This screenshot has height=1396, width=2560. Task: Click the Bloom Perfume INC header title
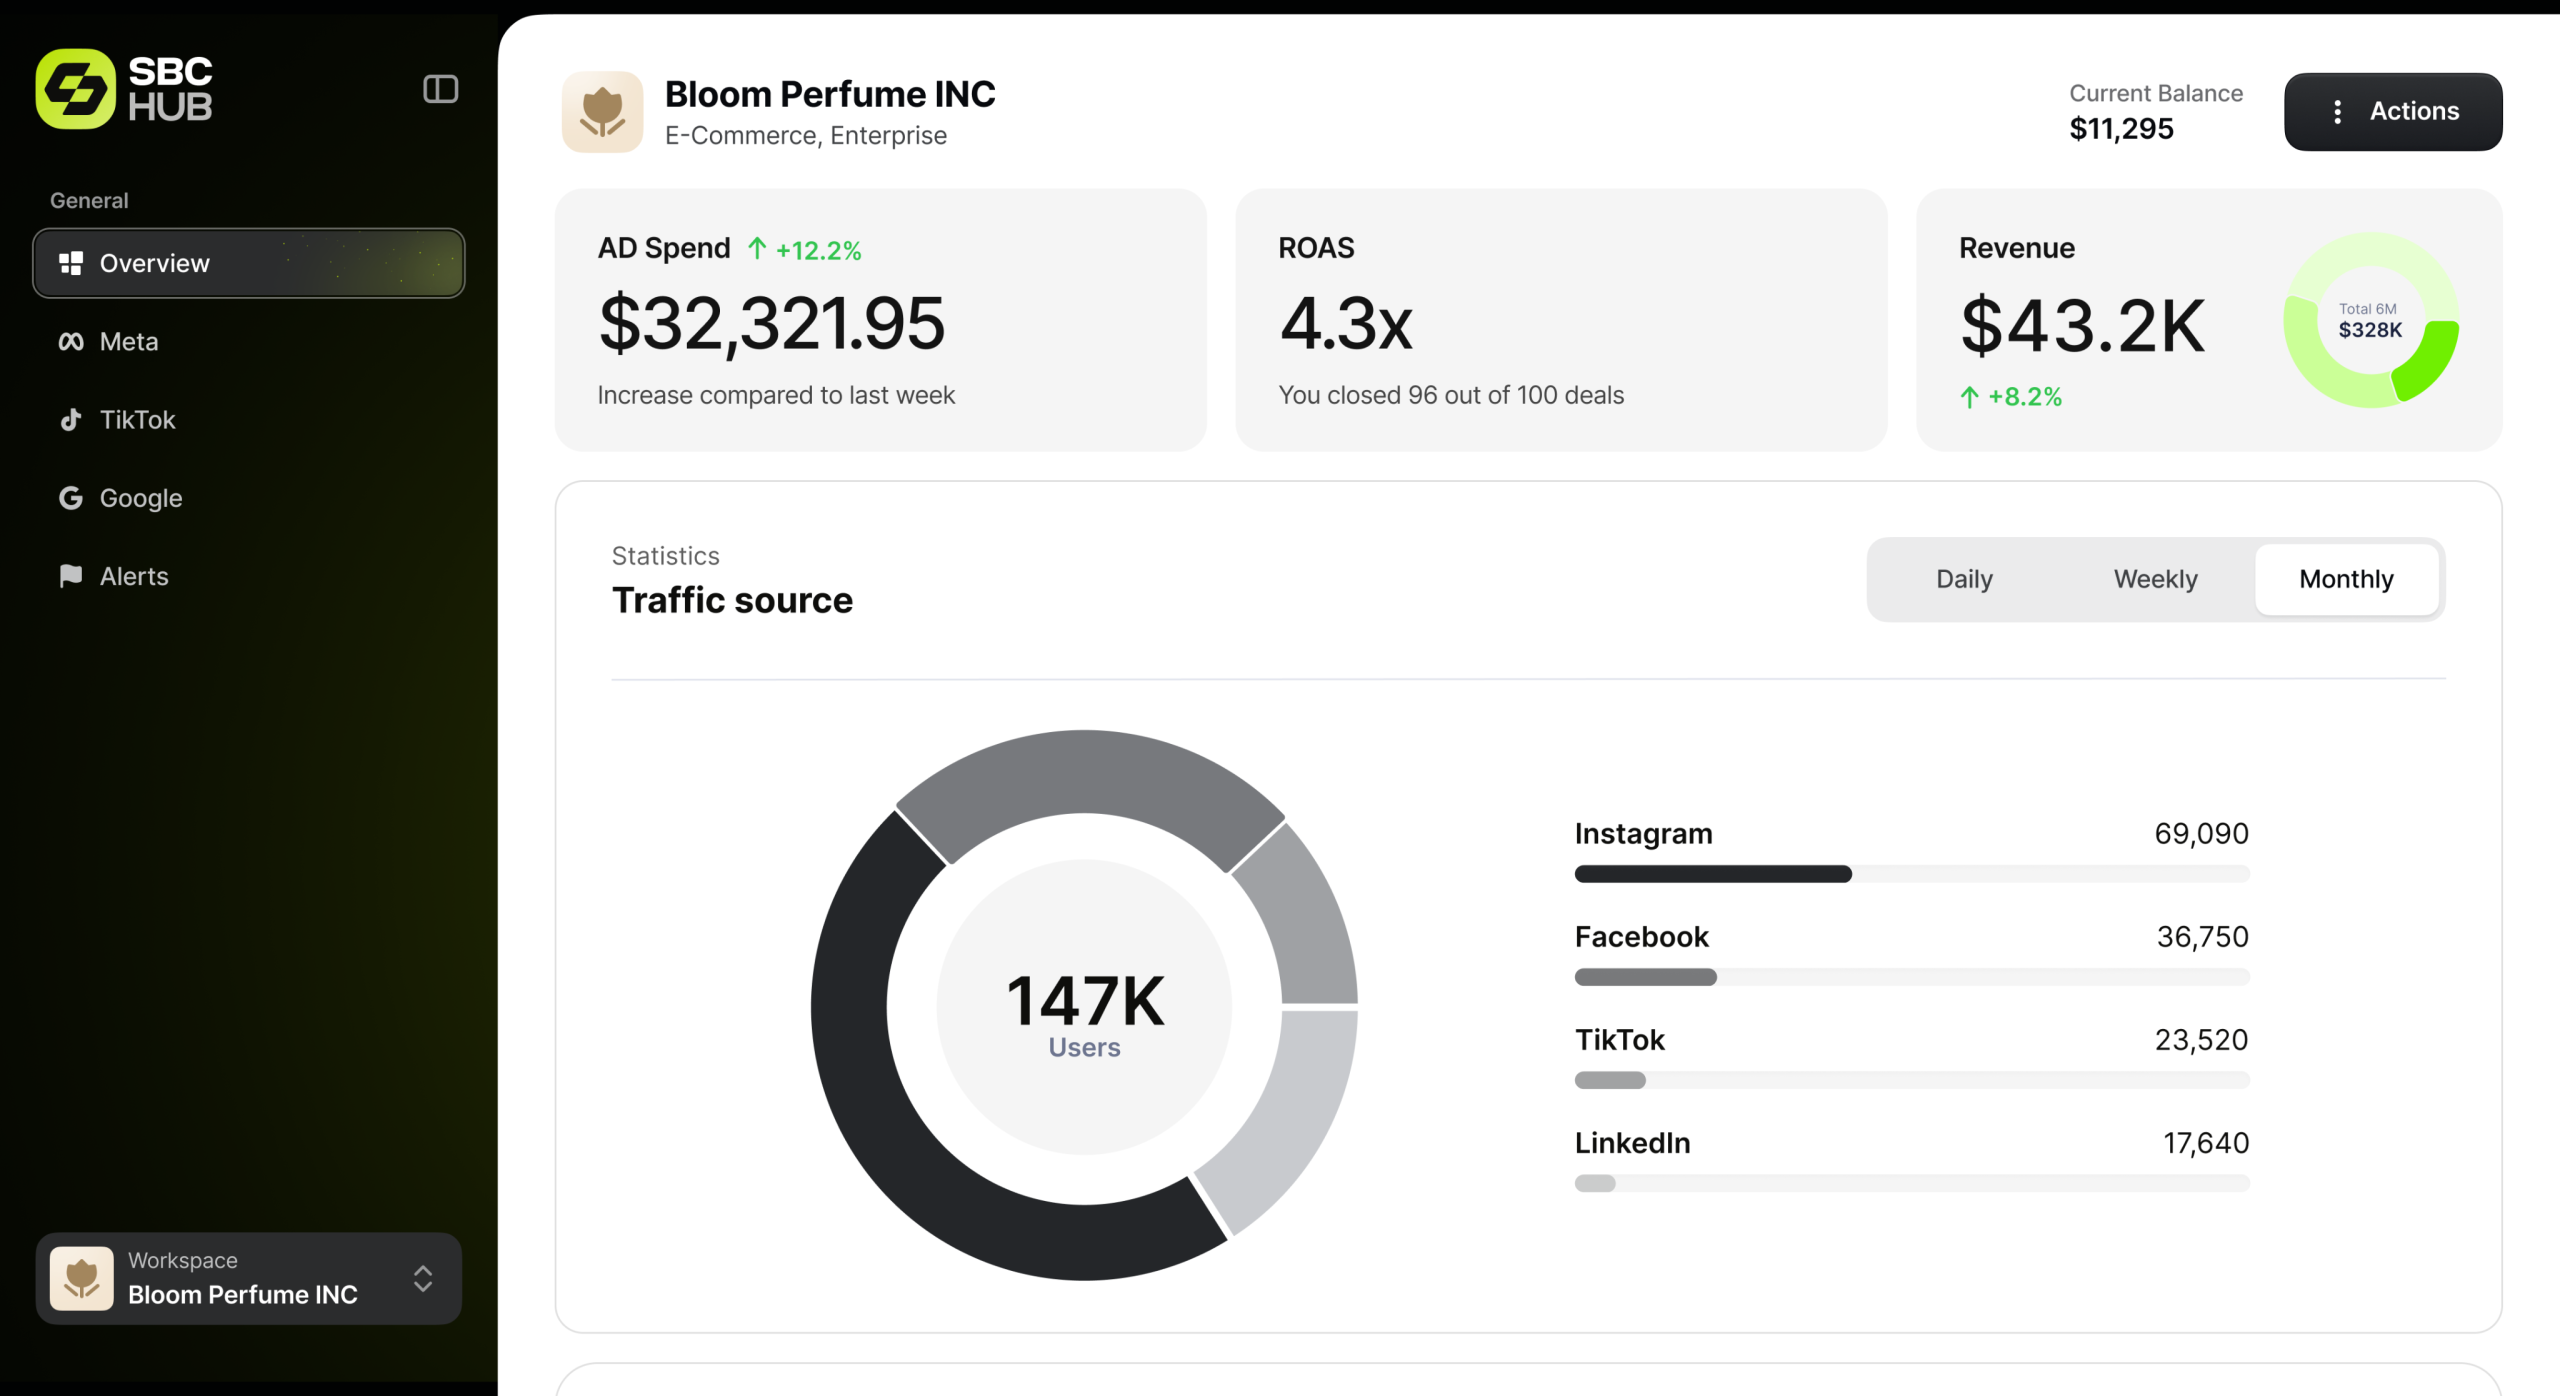pos(830,94)
